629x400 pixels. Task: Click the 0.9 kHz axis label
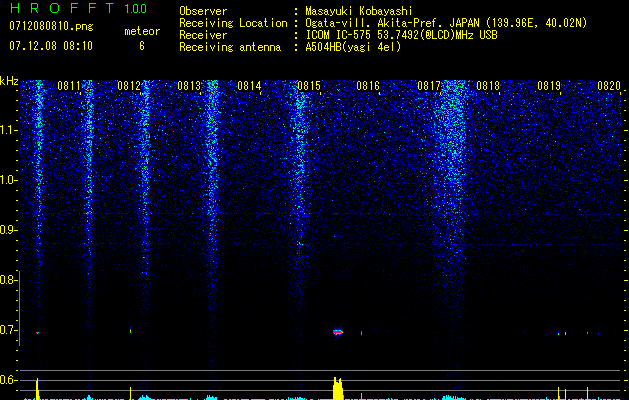(x=8, y=230)
